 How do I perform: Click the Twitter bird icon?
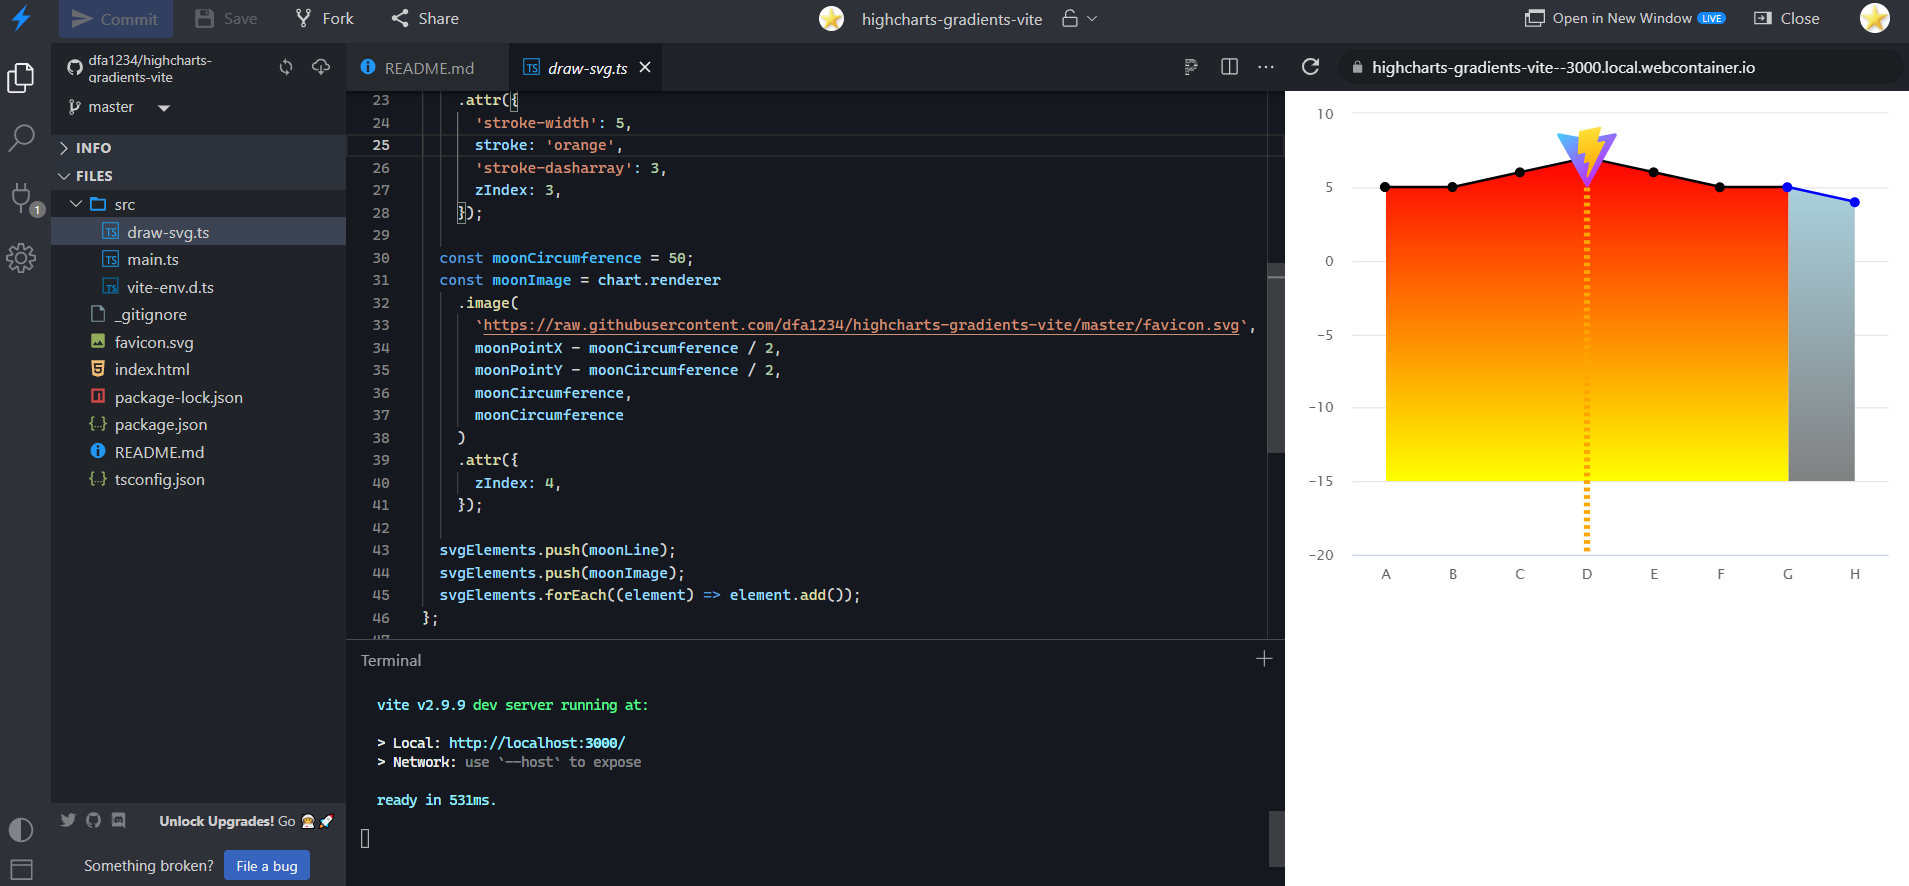pos(68,820)
